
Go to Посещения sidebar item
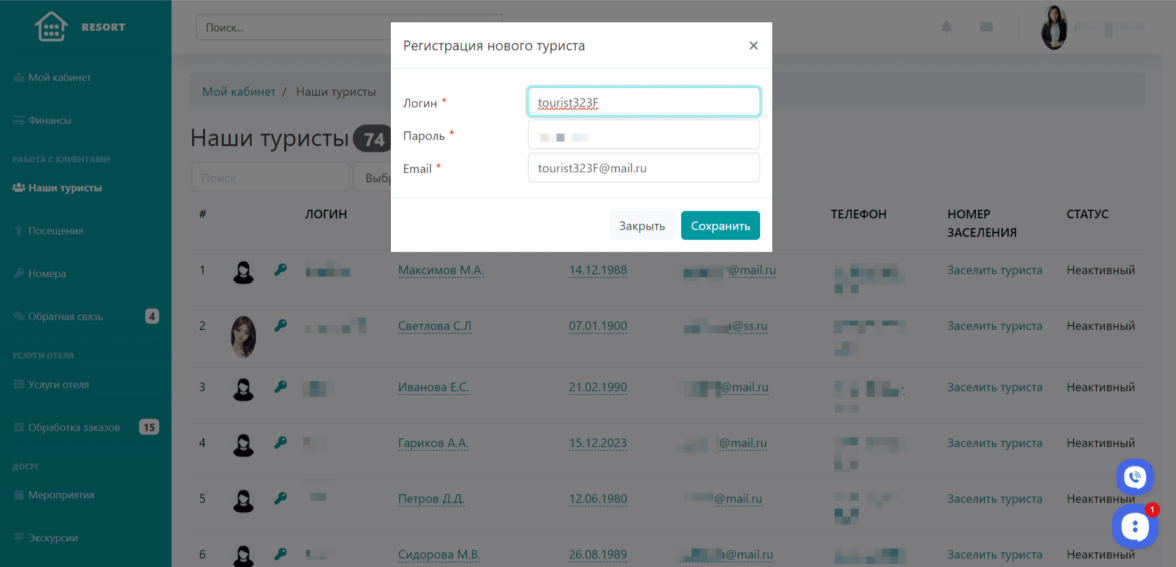click(x=56, y=231)
